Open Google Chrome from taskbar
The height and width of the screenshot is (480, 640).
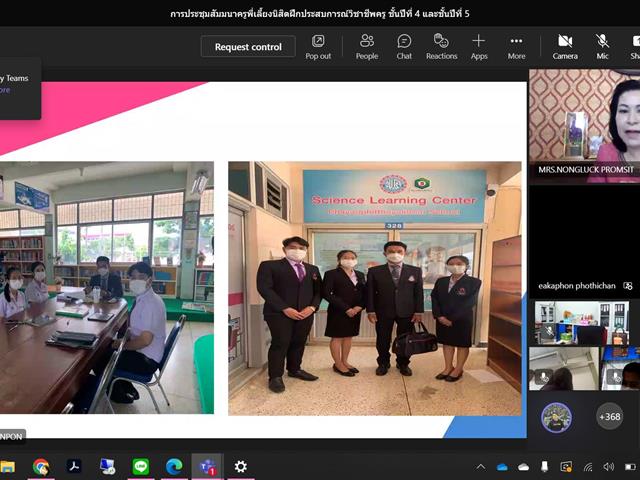[41, 467]
